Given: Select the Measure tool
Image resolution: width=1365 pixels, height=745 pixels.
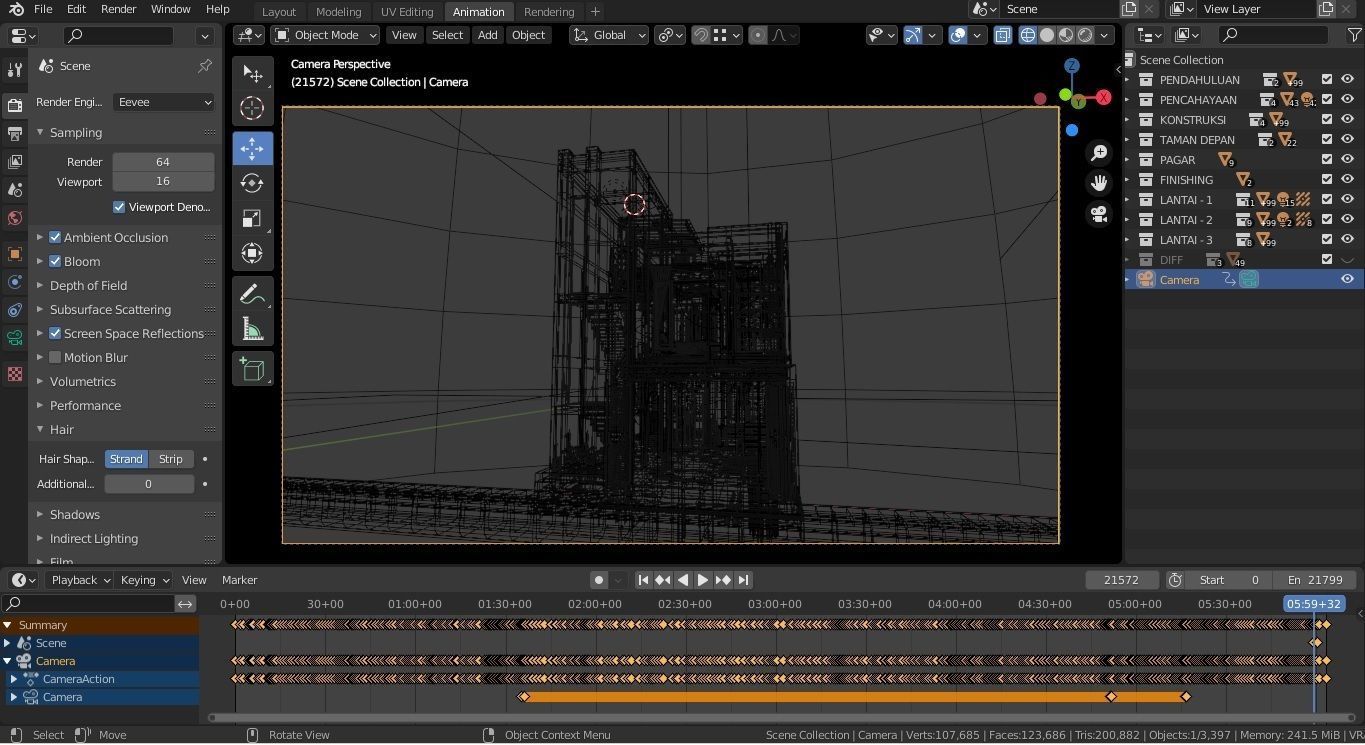Looking at the screenshot, I should tap(252, 329).
